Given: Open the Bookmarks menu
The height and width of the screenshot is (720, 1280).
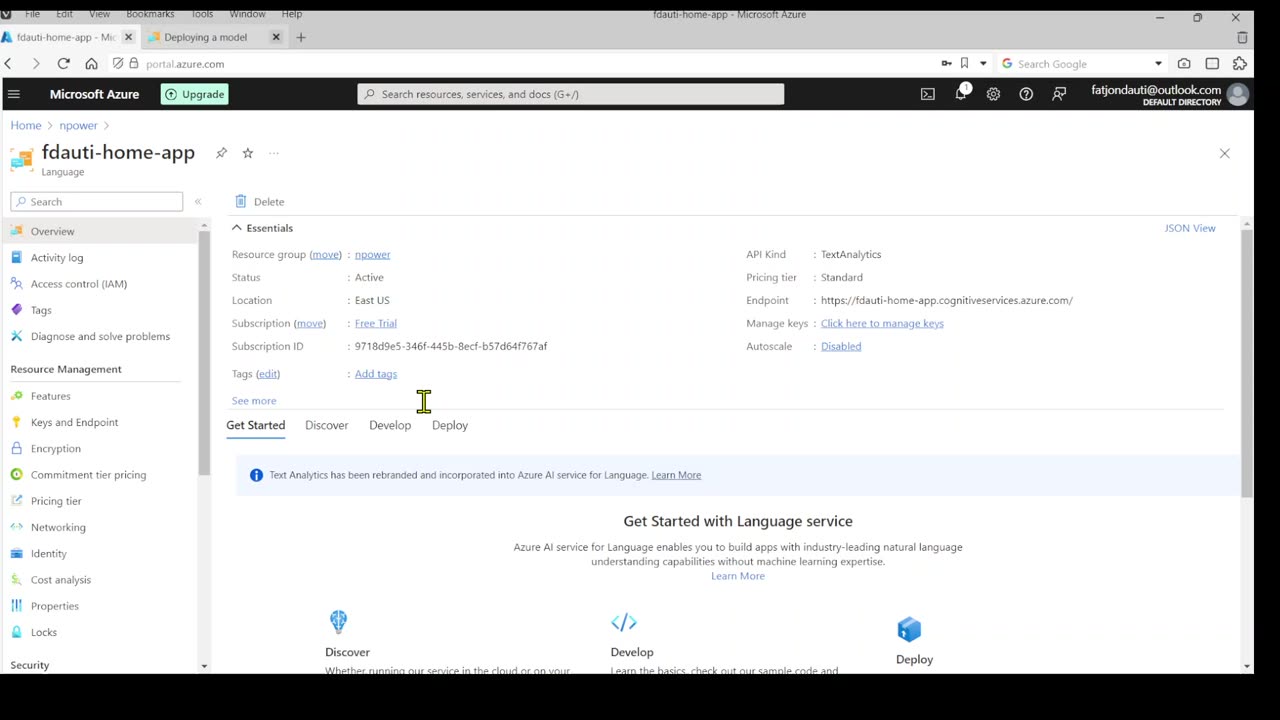Looking at the screenshot, I should tap(150, 14).
